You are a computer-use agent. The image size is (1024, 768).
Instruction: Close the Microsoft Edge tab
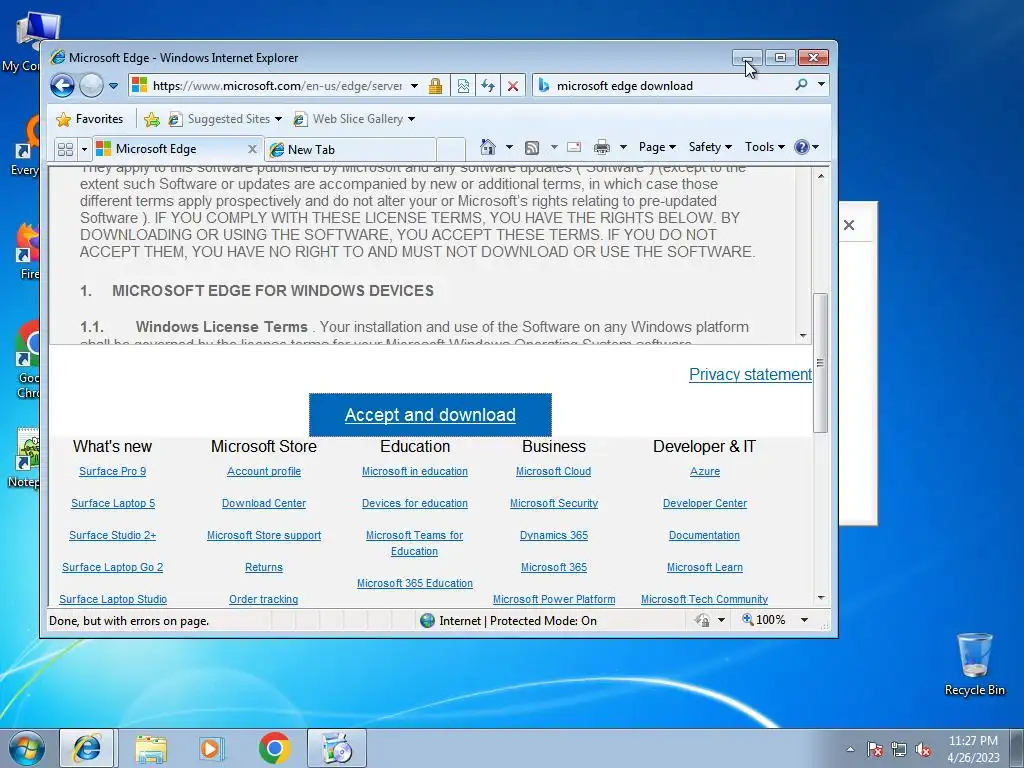tap(252, 149)
